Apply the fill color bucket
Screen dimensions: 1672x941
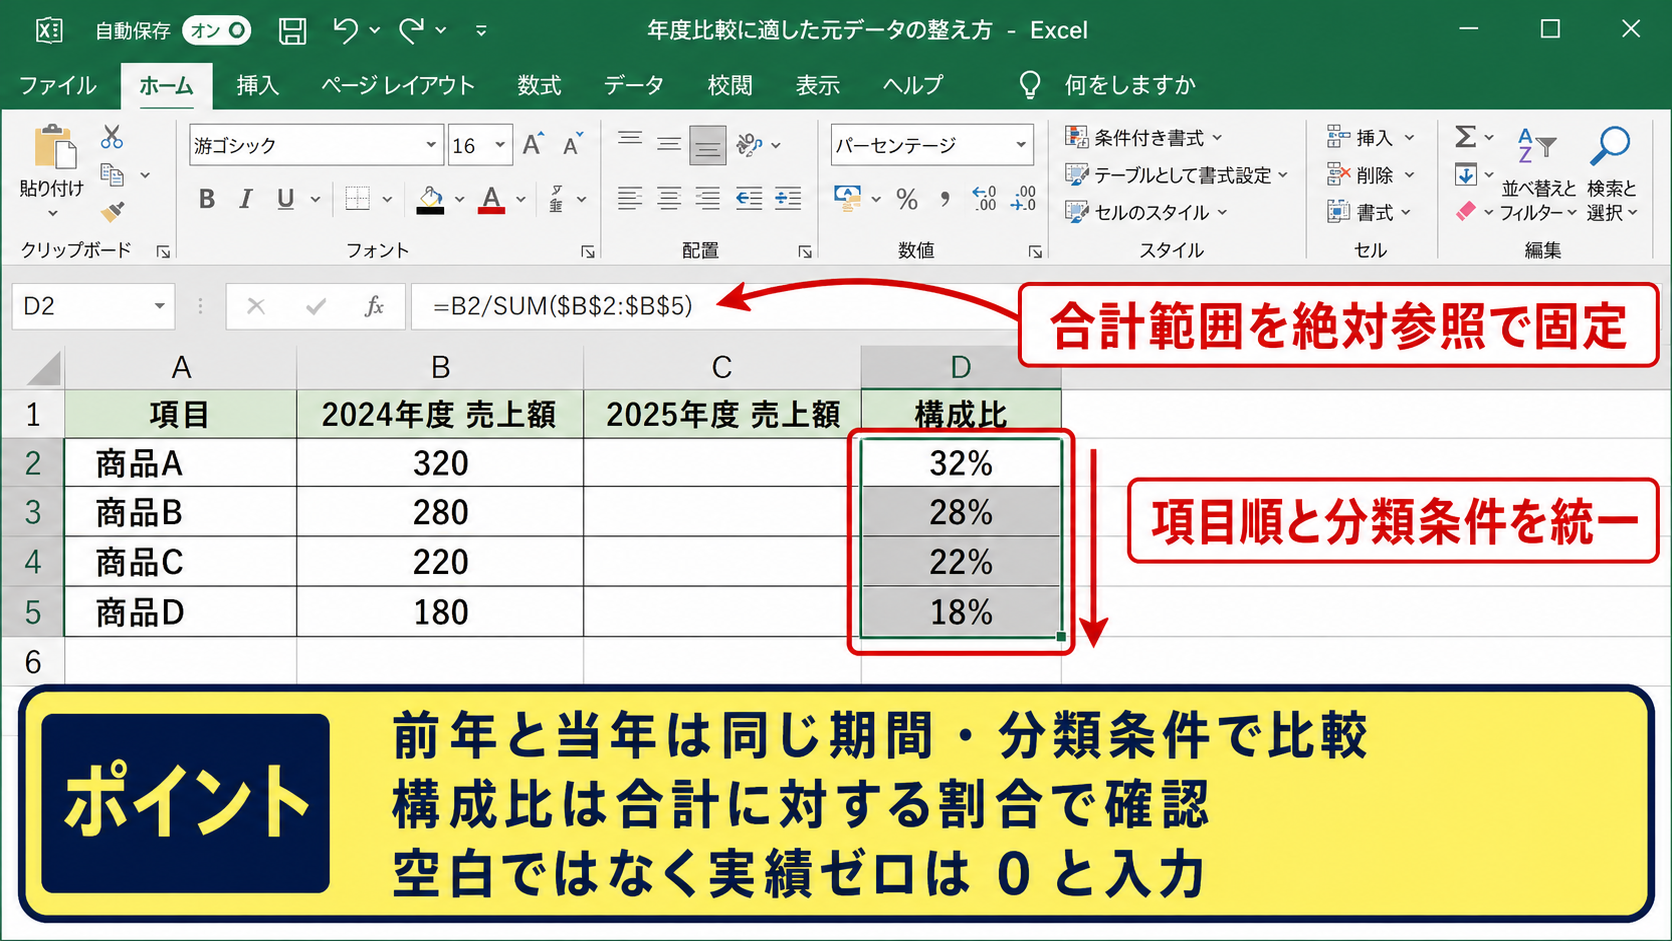pos(431,199)
